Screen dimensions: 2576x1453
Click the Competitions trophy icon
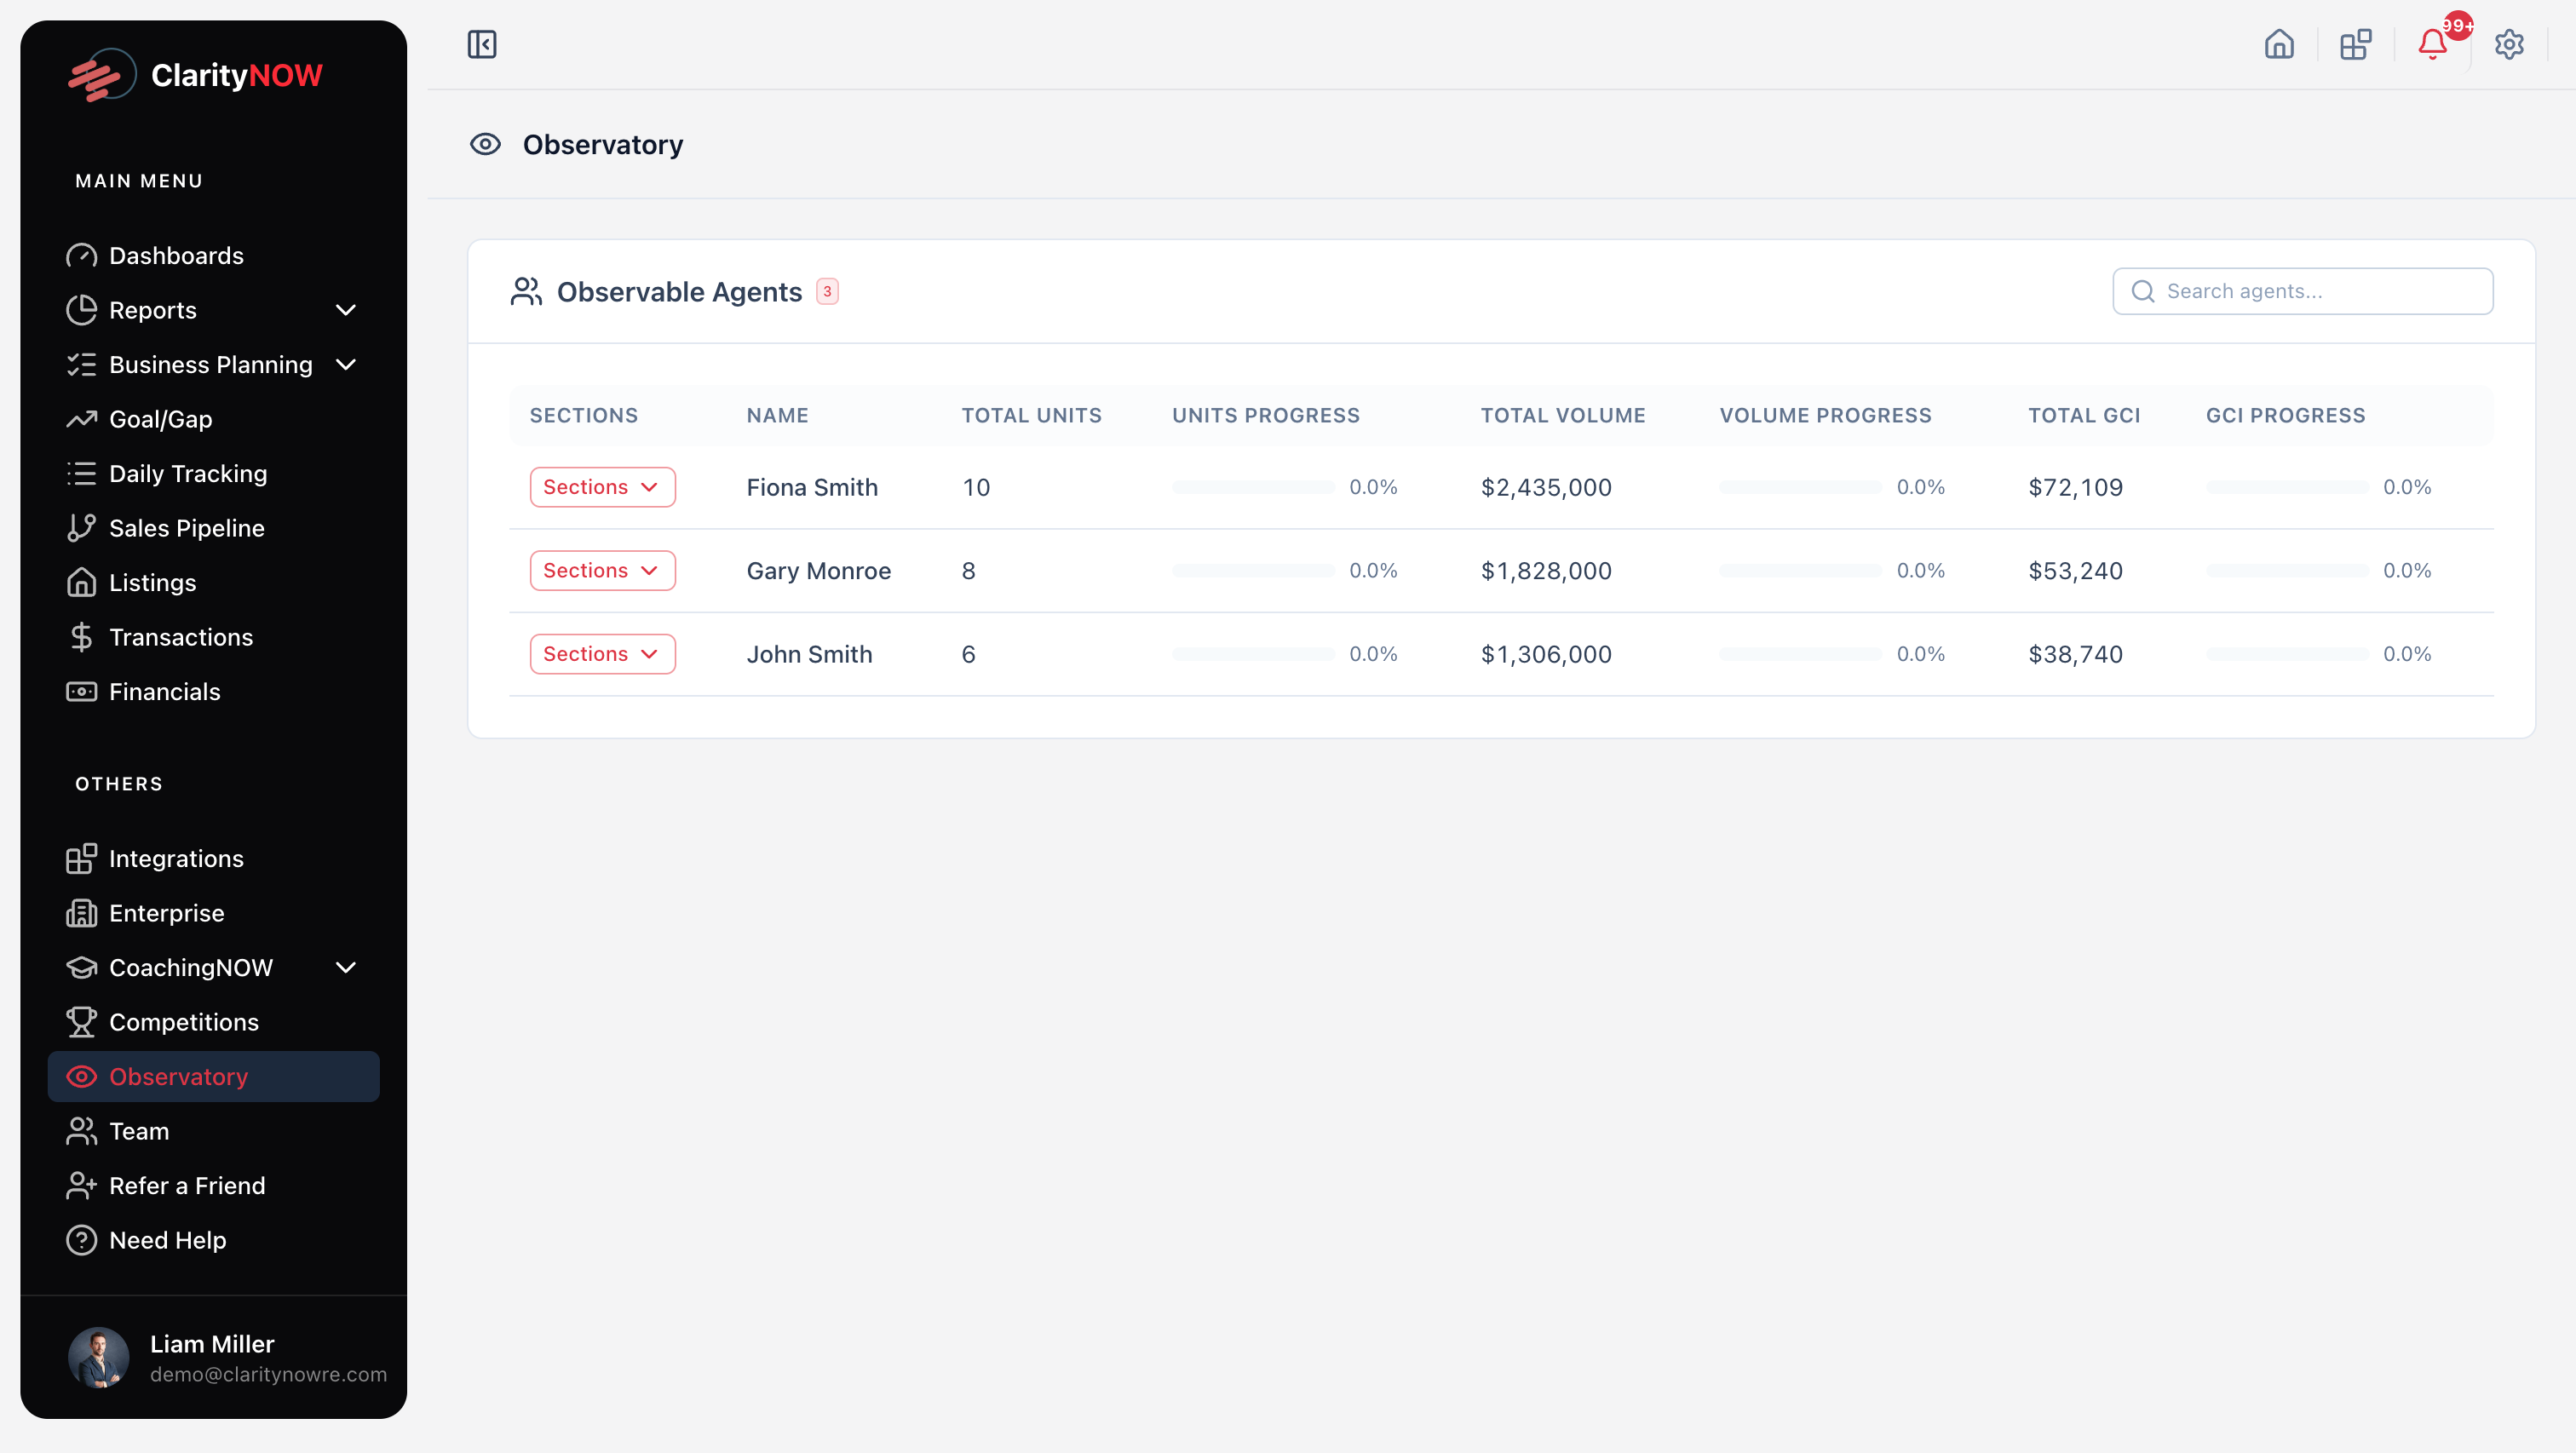coord(81,1022)
